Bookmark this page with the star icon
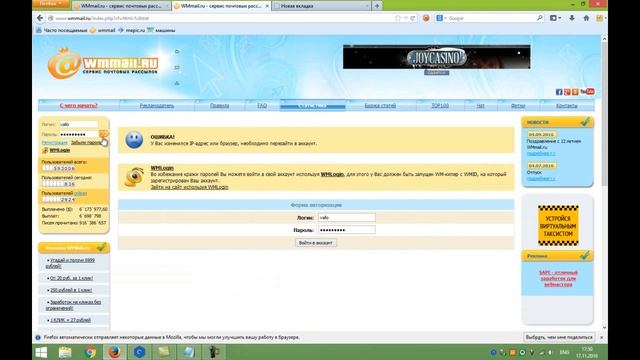The width and height of the screenshot is (640, 360). click(398, 18)
